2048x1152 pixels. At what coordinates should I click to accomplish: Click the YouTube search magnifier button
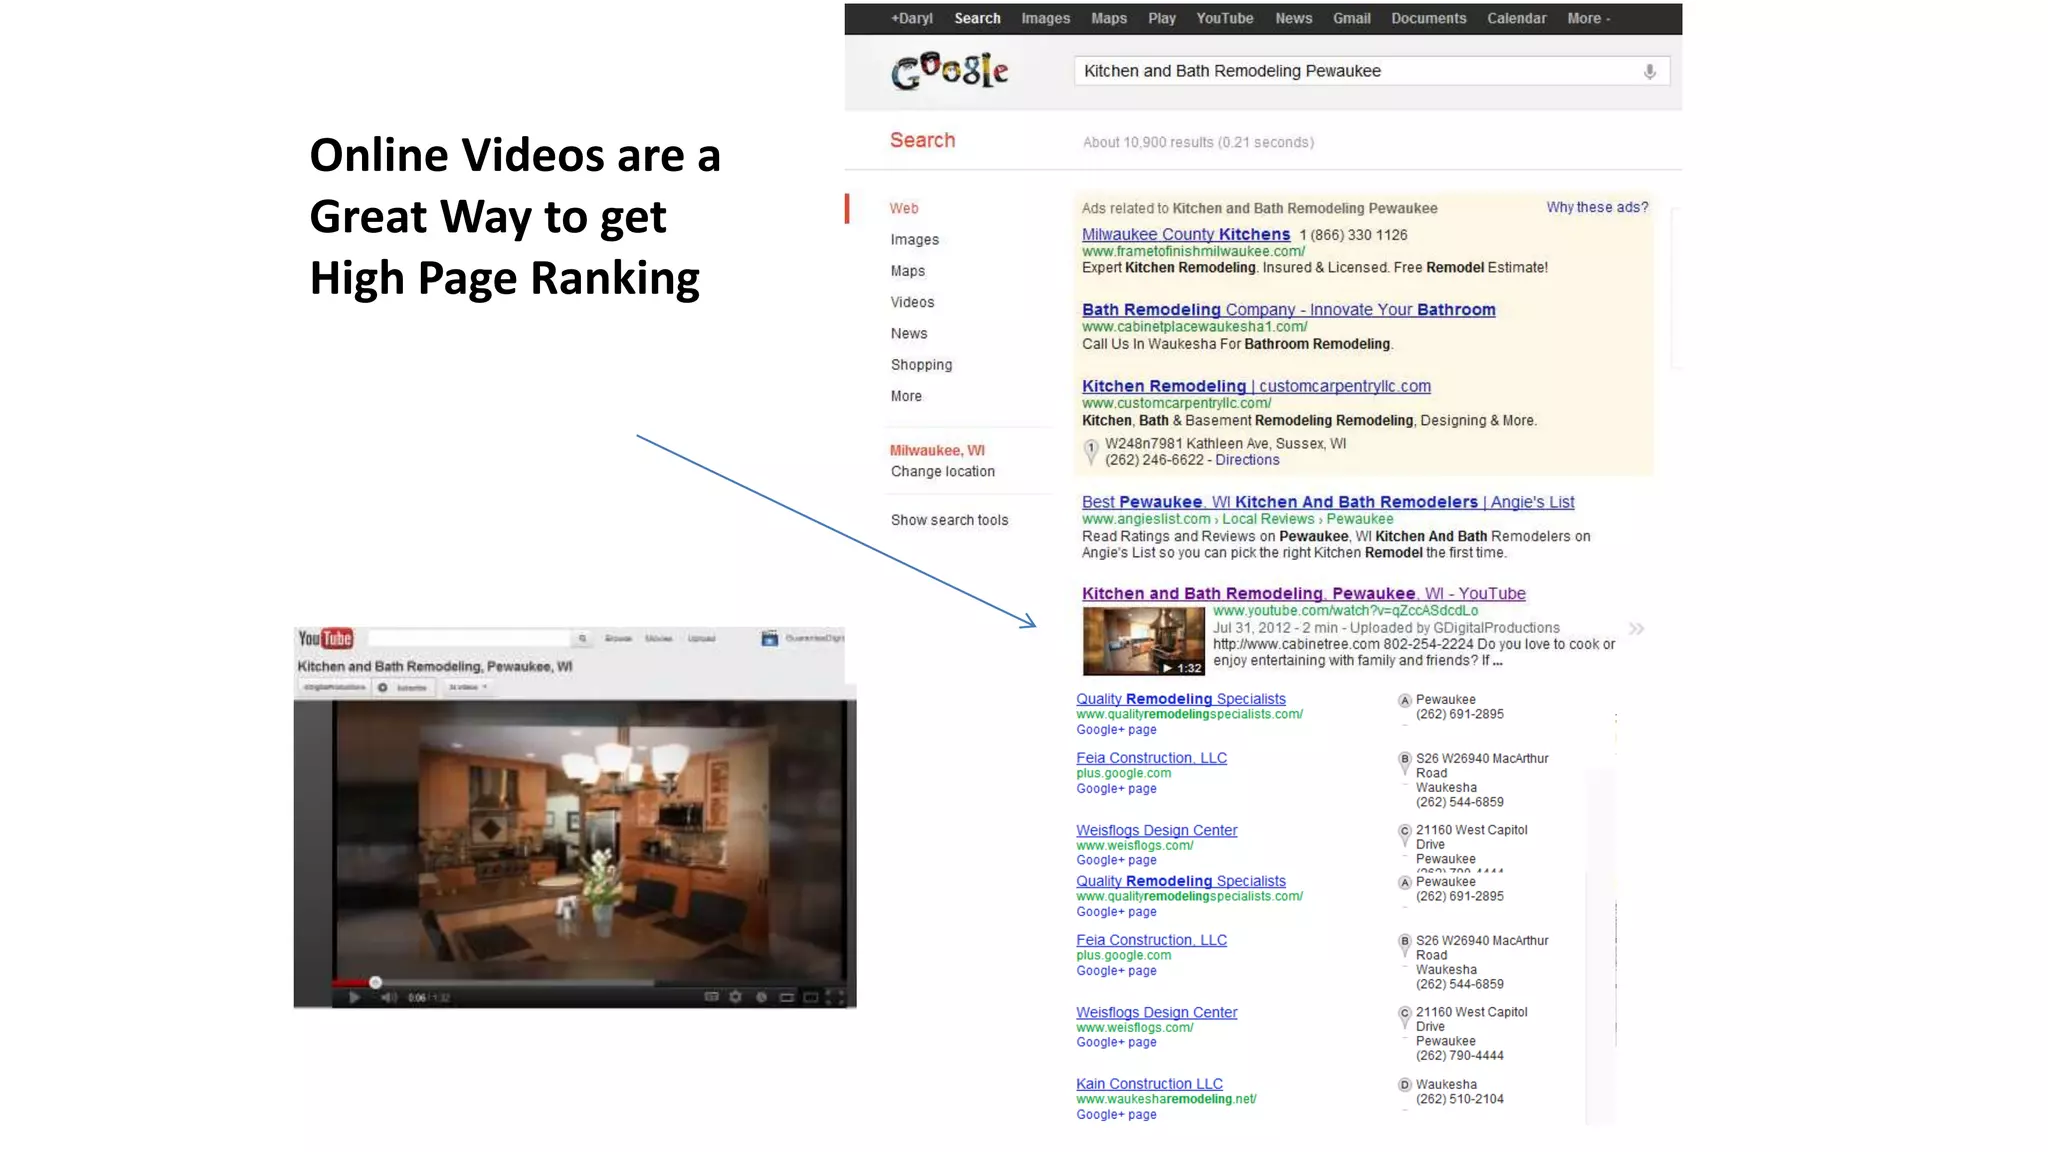pos(582,638)
